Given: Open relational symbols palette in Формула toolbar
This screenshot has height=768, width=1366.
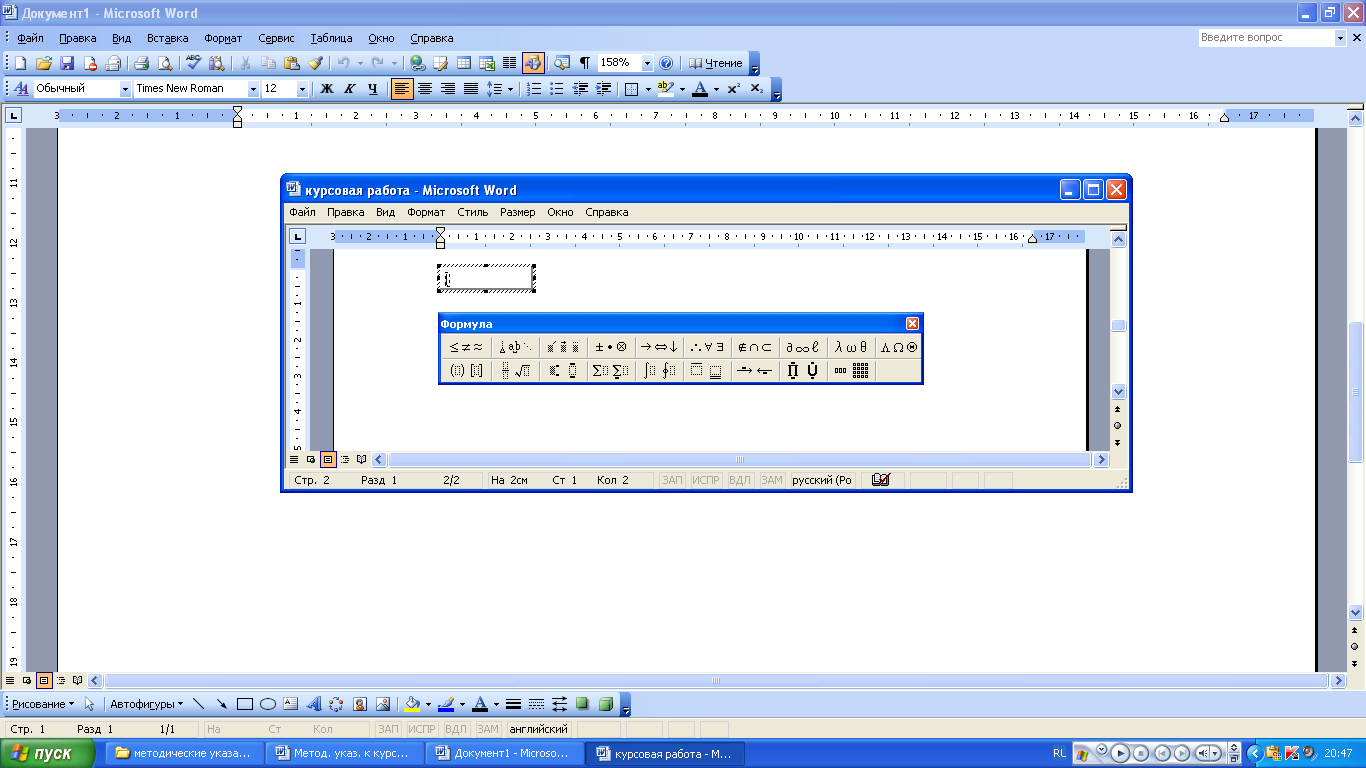Looking at the screenshot, I should 466,347.
